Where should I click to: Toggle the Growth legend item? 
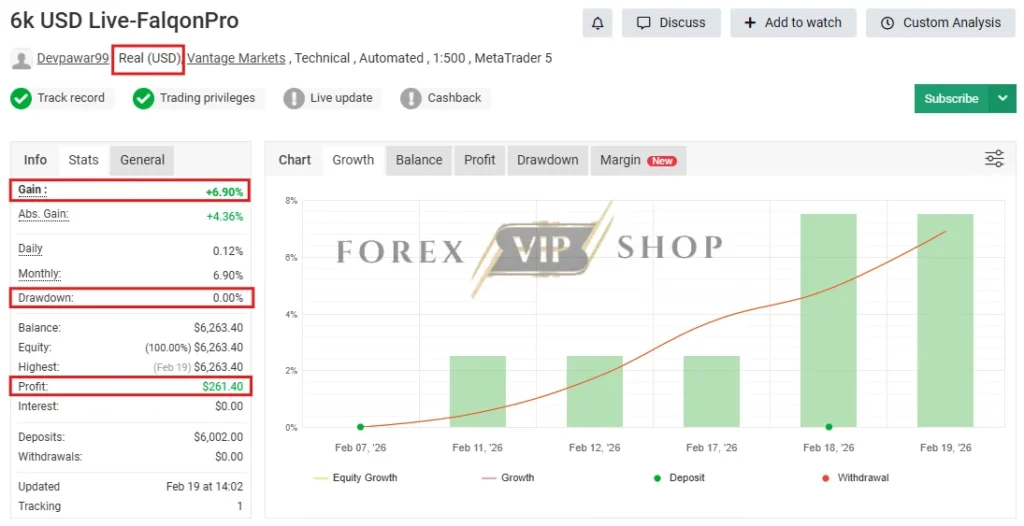tap(508, 478)
